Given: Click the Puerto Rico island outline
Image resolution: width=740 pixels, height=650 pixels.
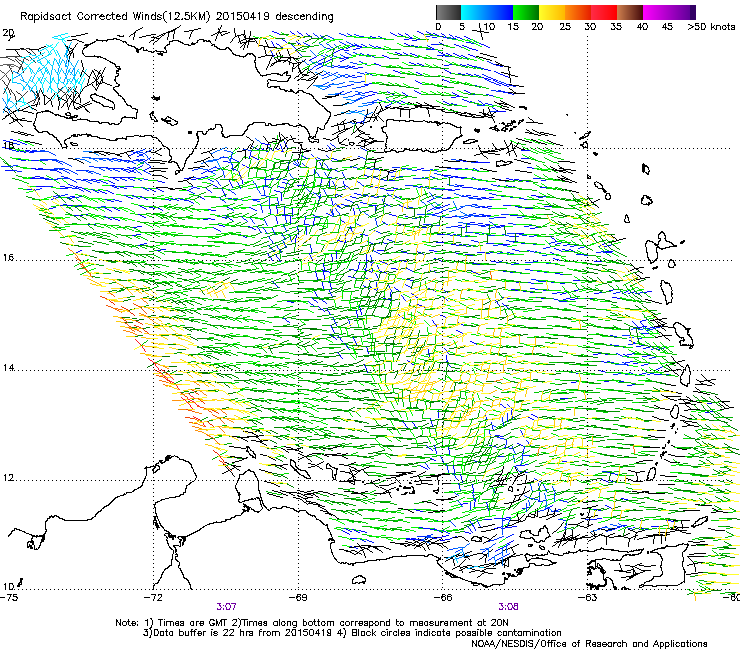Looking at the screenshot, I should (423, 135).
